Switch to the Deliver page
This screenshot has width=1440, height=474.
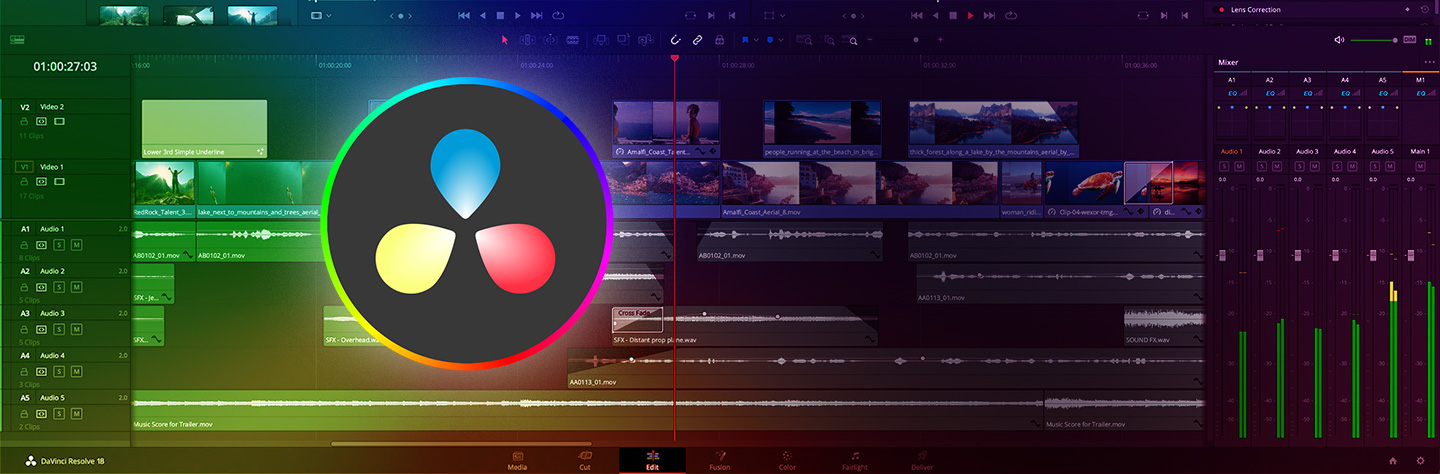(922, 460)
